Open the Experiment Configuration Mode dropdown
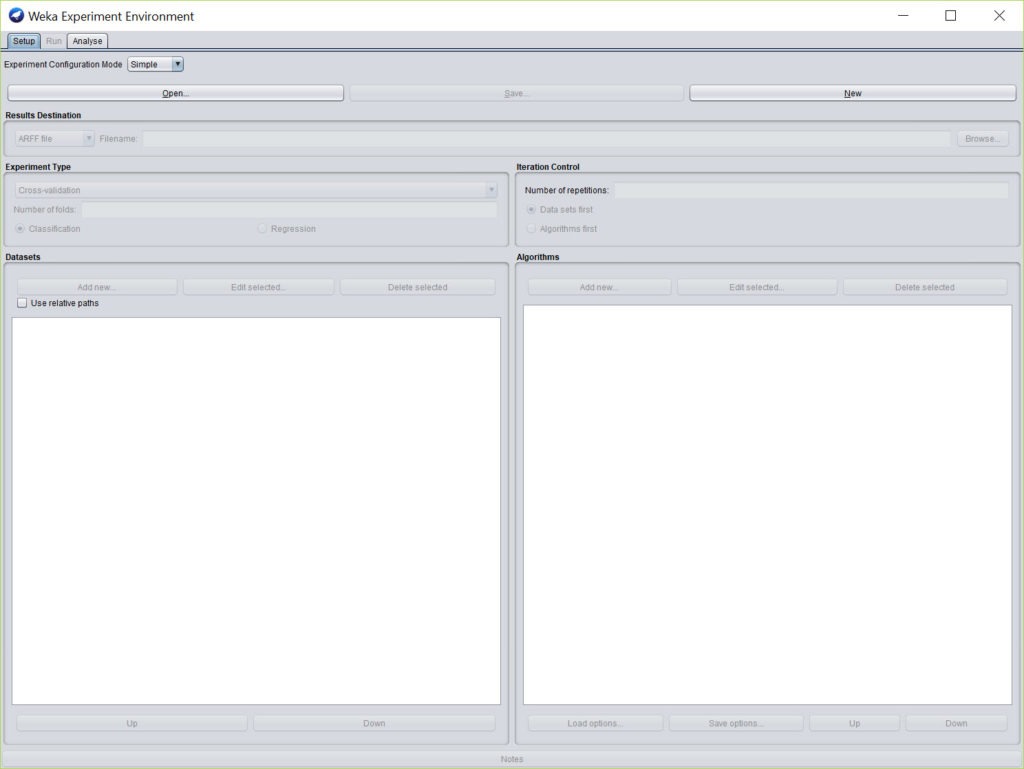The height and width of the screenshot is (769, 1024). coord(155,65)
